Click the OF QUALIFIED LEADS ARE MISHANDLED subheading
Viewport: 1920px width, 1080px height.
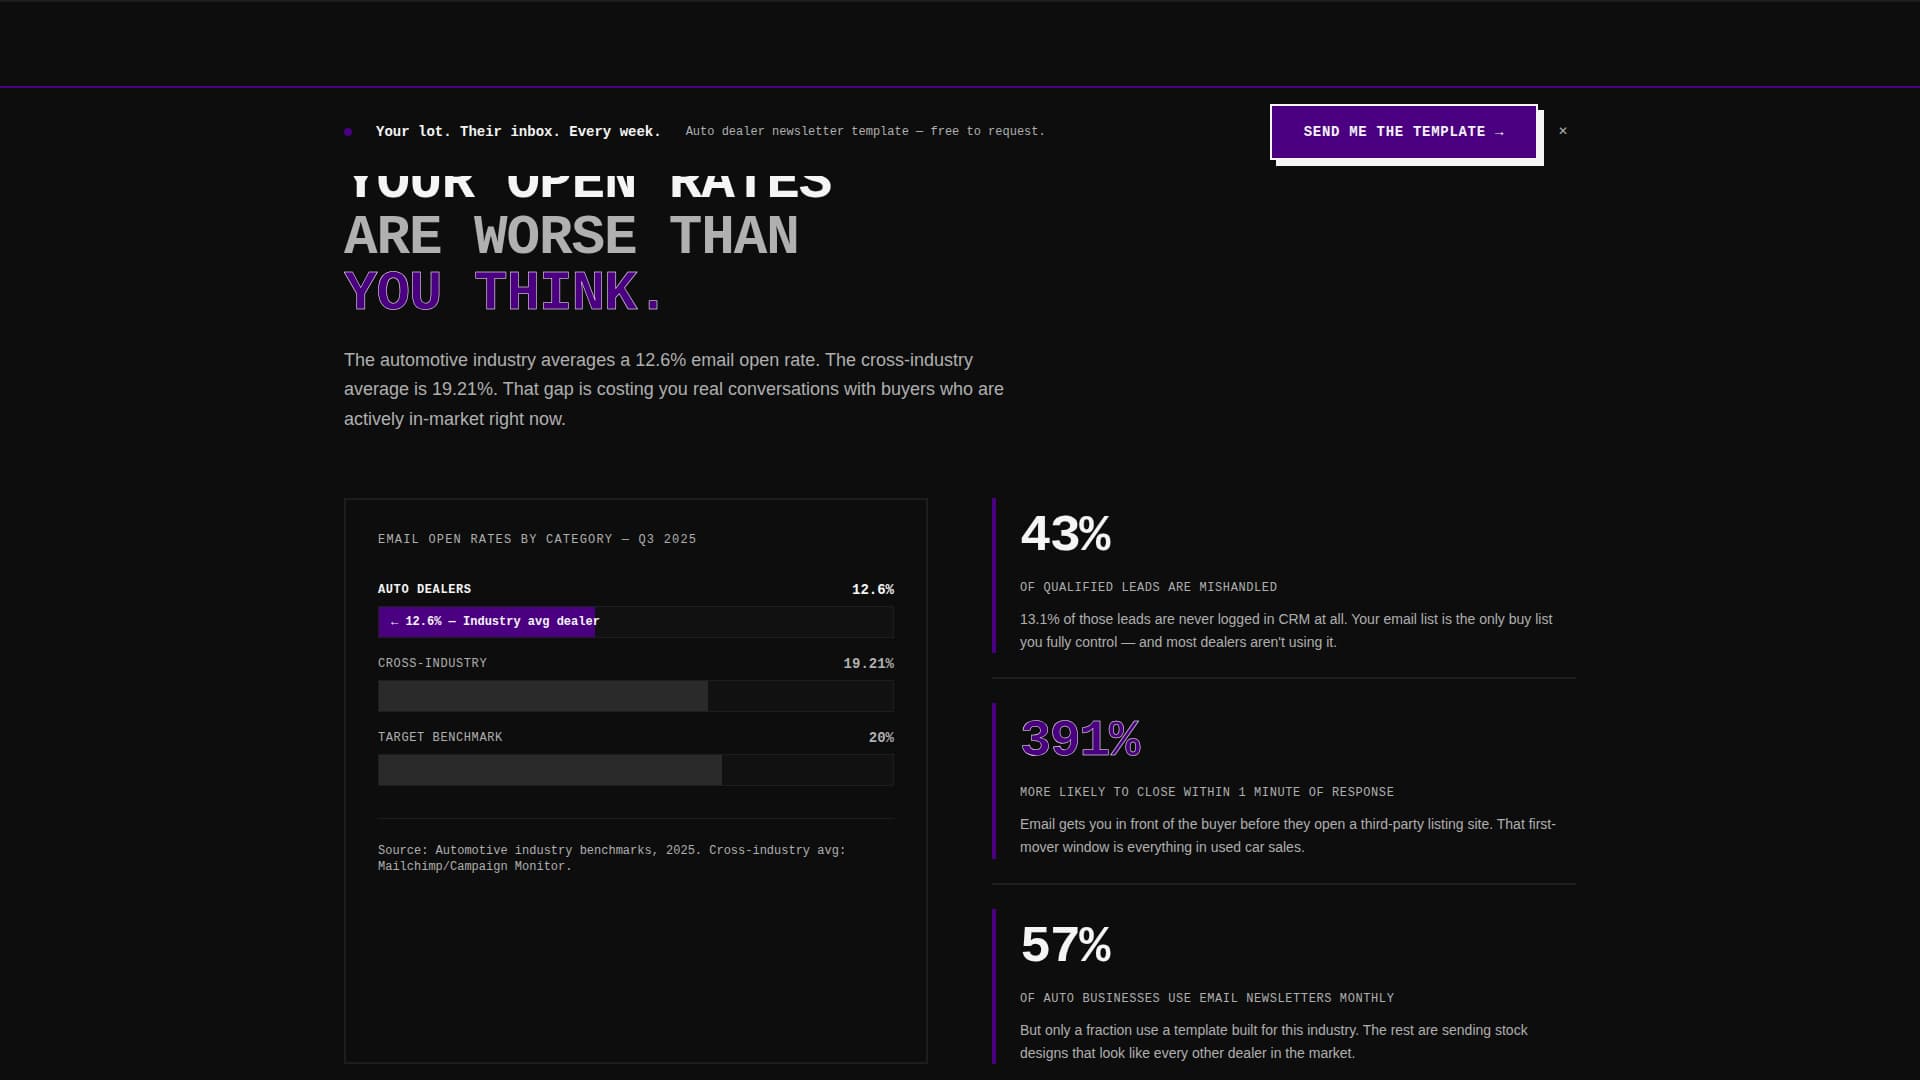[1148, 587]
